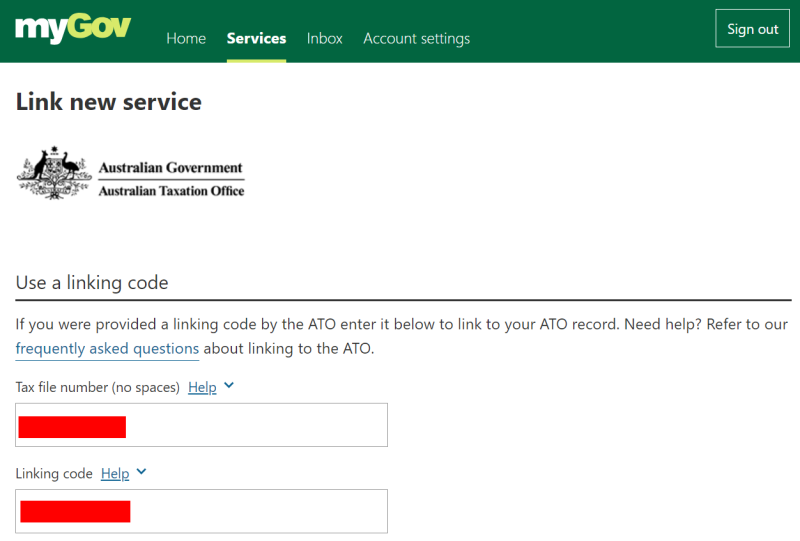
Task: Click the 'Use a linking code' heading
Action: [92, 283]
